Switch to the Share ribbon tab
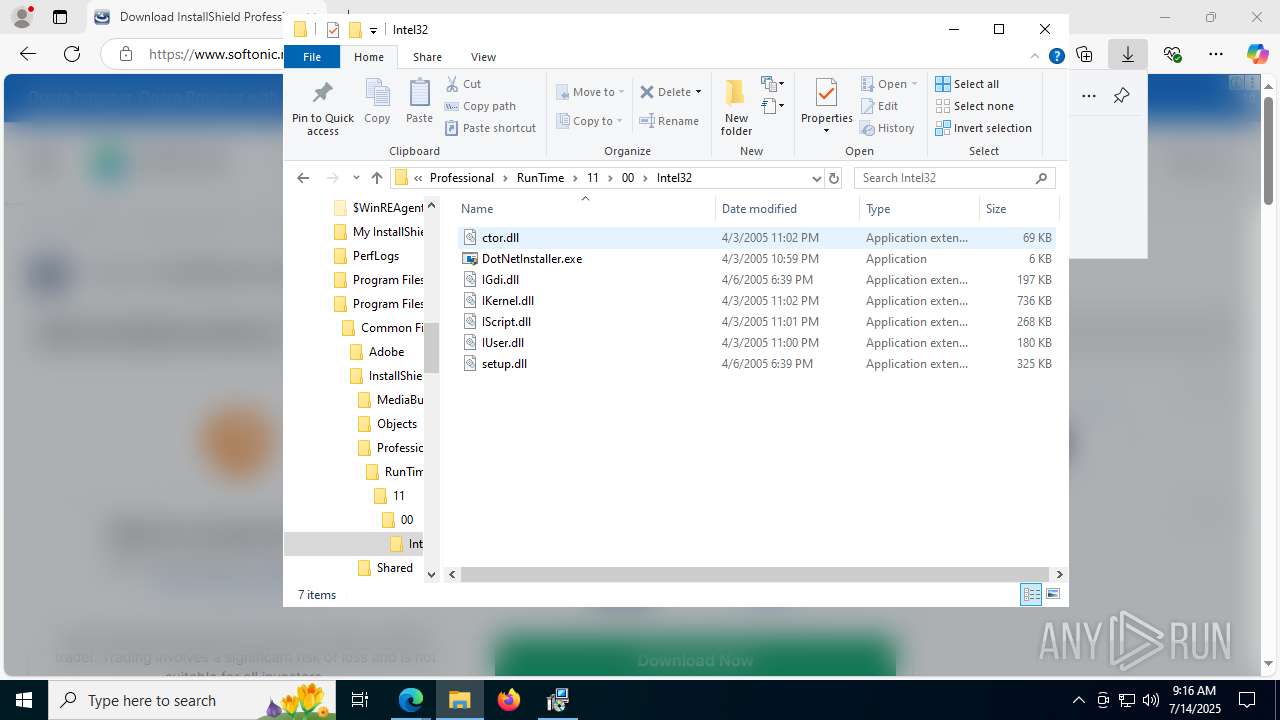 [427, 57]
